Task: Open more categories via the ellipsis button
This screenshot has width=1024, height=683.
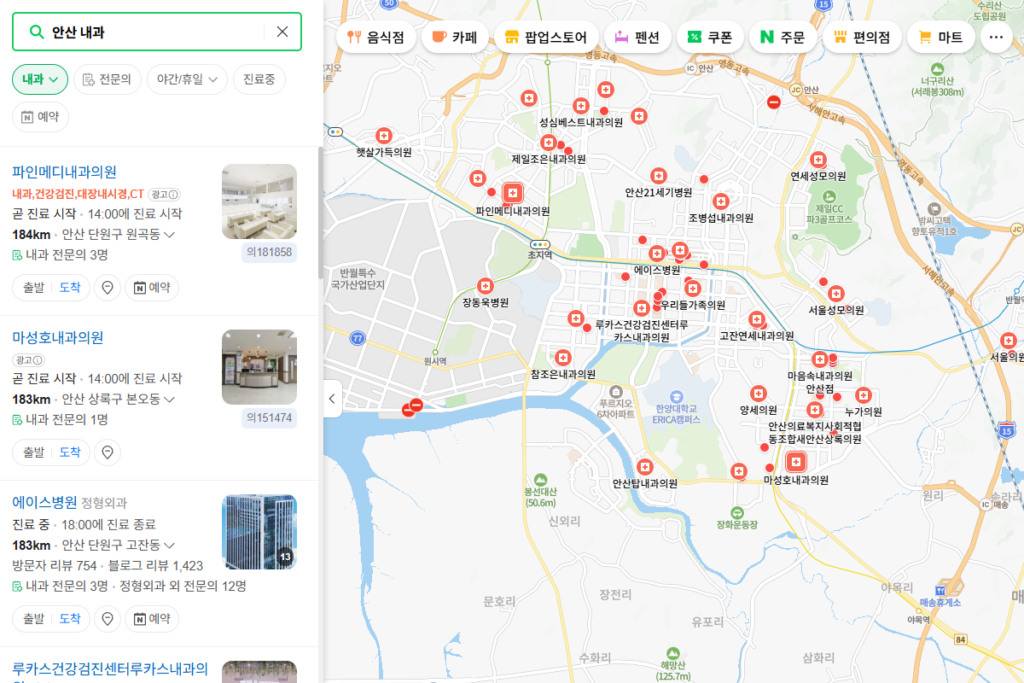Action: pyautogui.click(x=995, y=36)
